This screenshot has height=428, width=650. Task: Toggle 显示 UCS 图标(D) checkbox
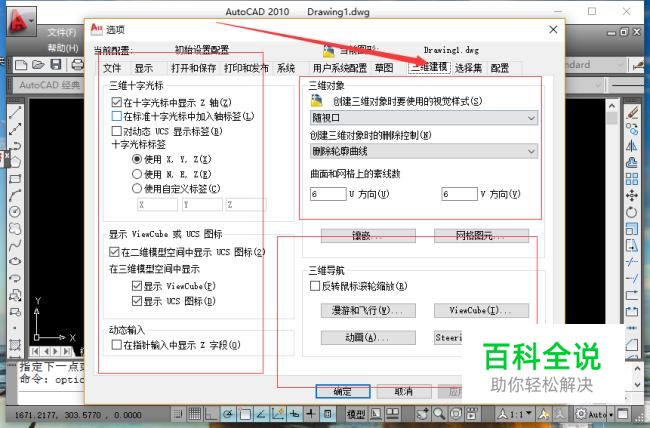click(x=137, y=301)
